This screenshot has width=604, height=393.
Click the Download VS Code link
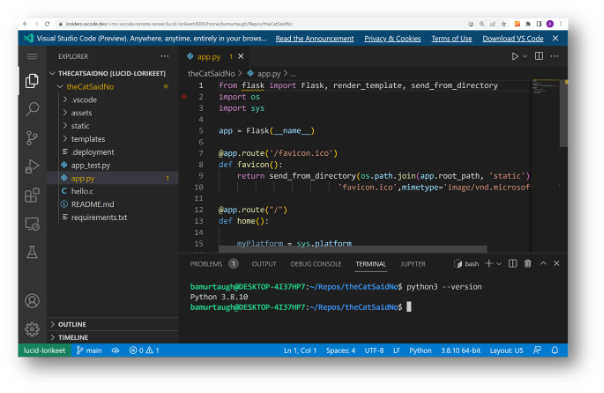[513, 39]
